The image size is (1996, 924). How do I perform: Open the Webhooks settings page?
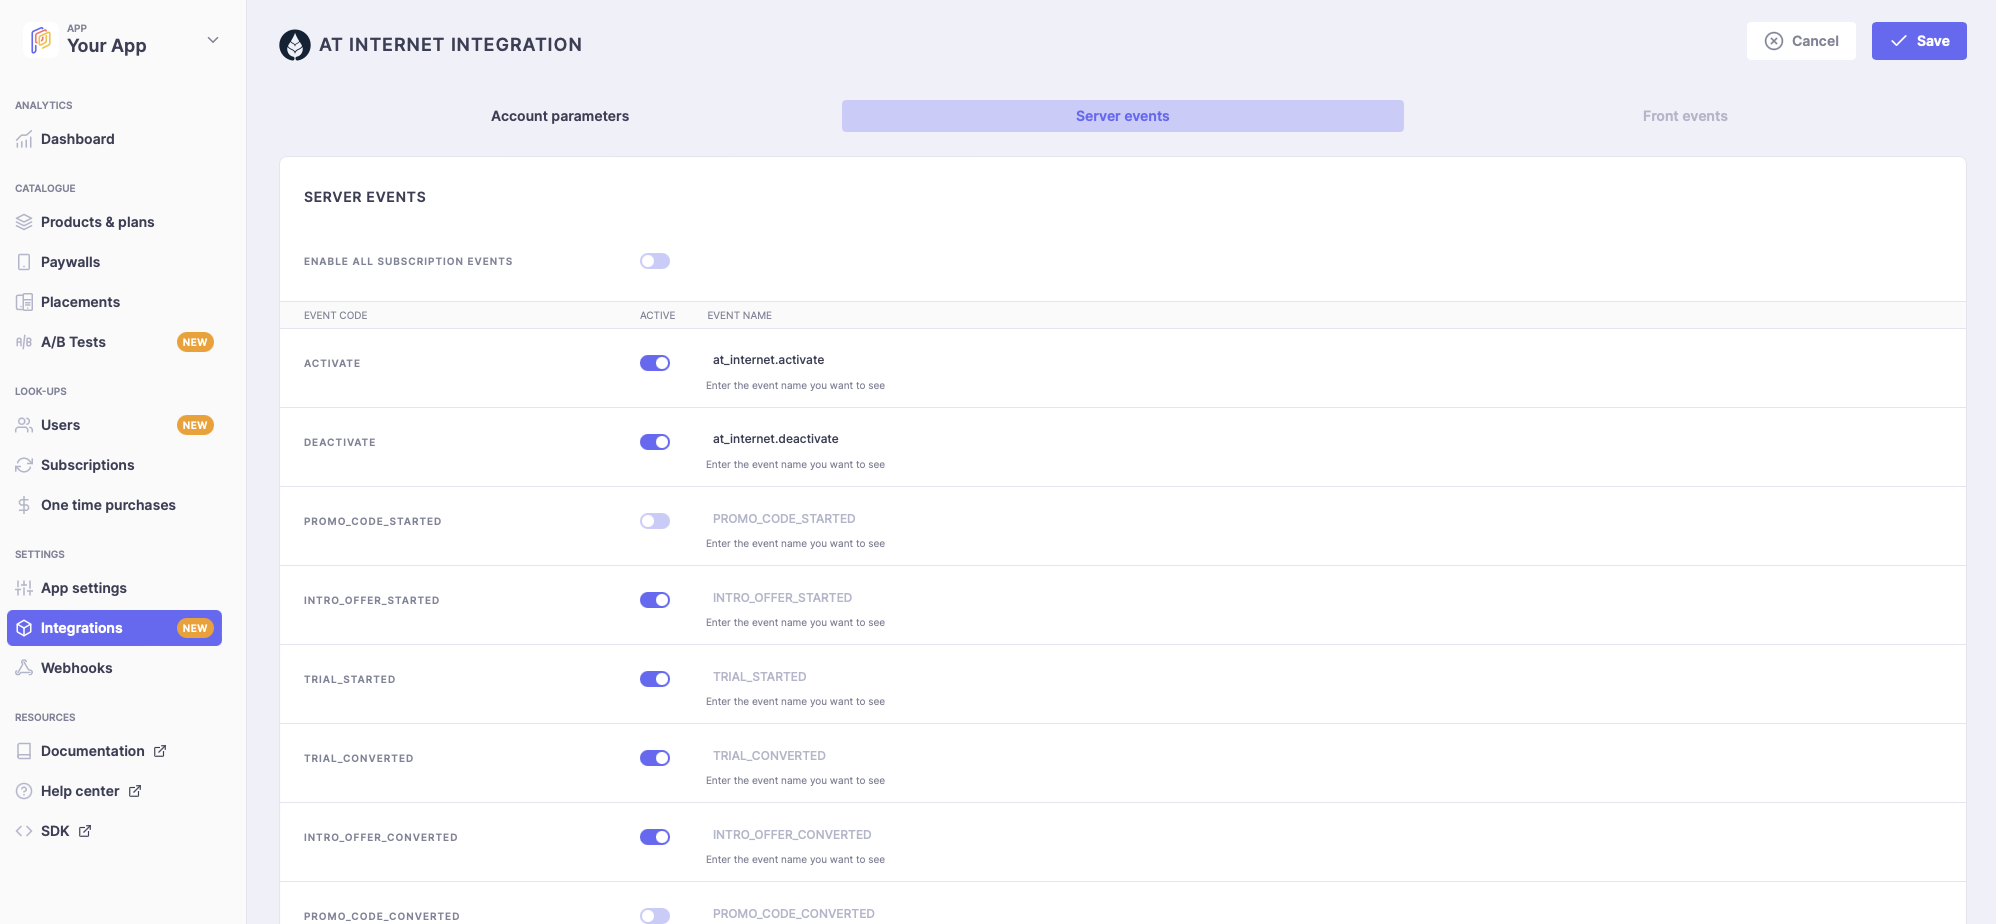114,668
